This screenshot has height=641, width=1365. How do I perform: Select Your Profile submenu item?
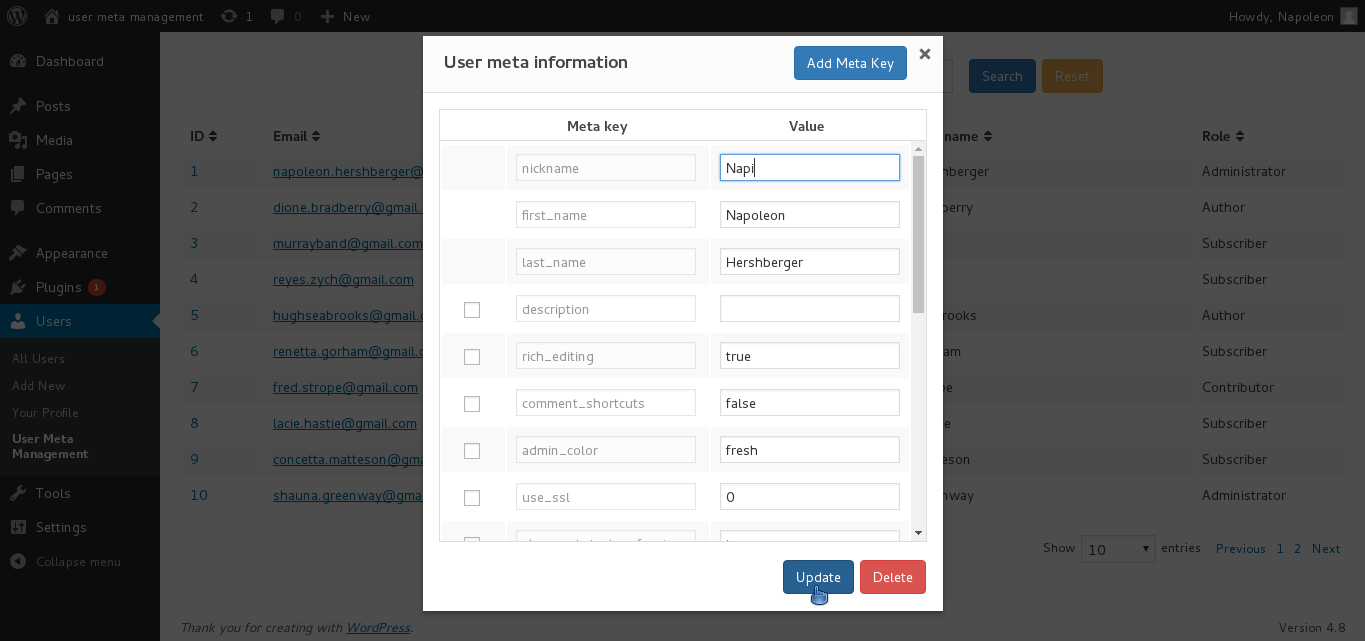pos(45,412)
